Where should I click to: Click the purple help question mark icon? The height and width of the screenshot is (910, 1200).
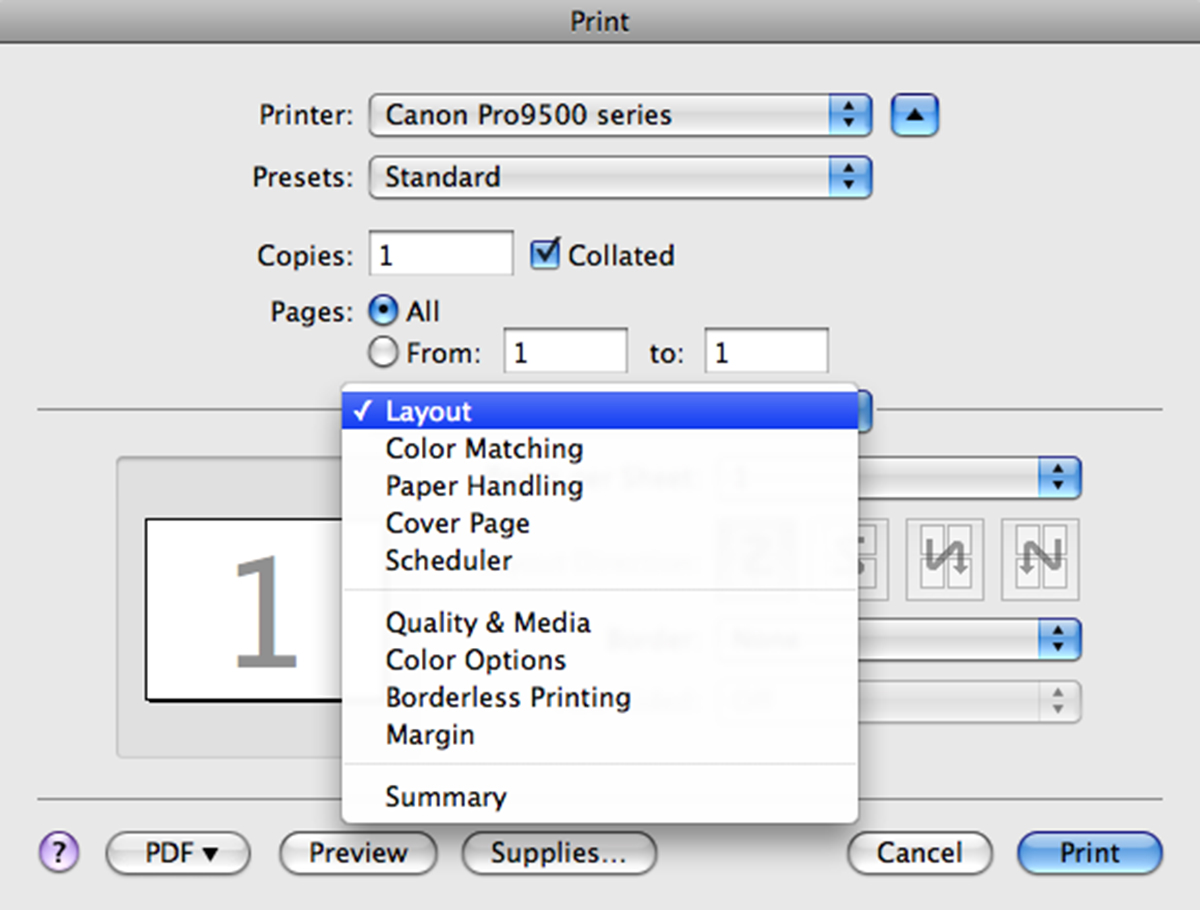click(x=59, y=853)
